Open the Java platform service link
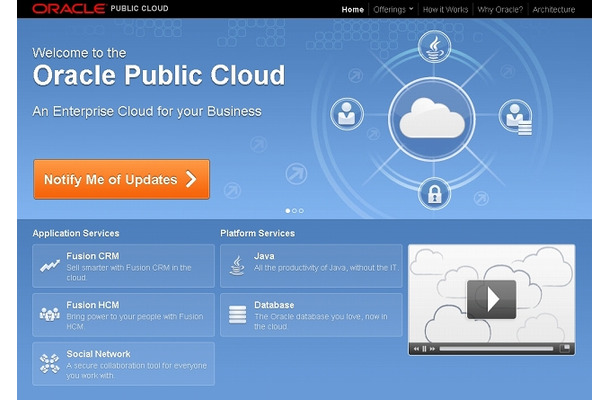Image resolution: width=610 pixels, height=400 pixels. [311, 266]
